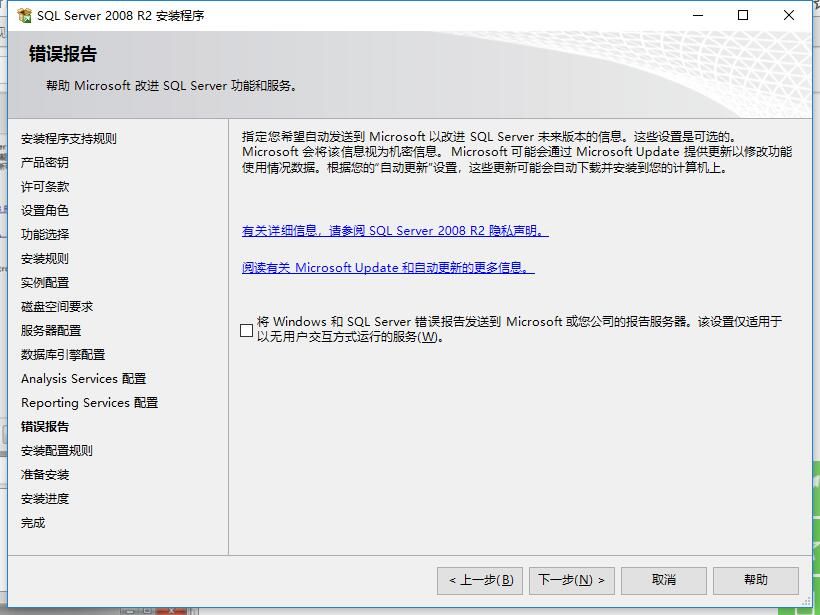Click the 错误报告 page heading
The image size is (820, 615).
[63, 54]
